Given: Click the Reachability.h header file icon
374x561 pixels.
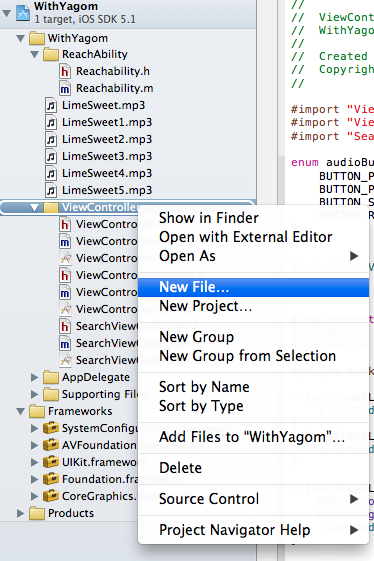Looking at the screenshot, I should [x=65, y=72].
